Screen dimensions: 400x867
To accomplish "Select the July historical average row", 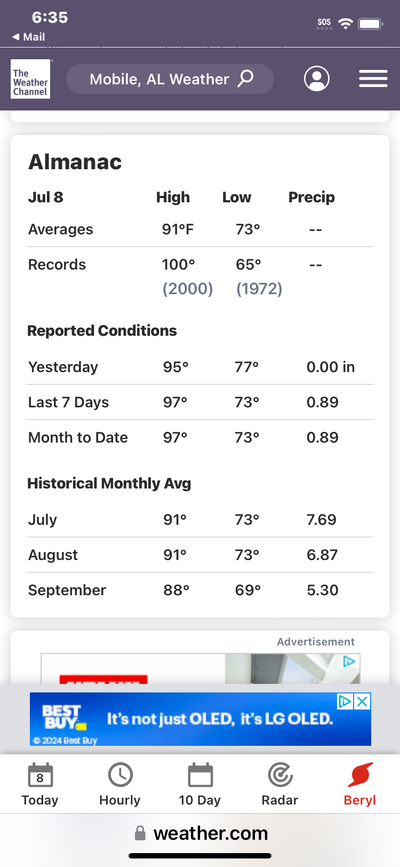I will point(200,520).
